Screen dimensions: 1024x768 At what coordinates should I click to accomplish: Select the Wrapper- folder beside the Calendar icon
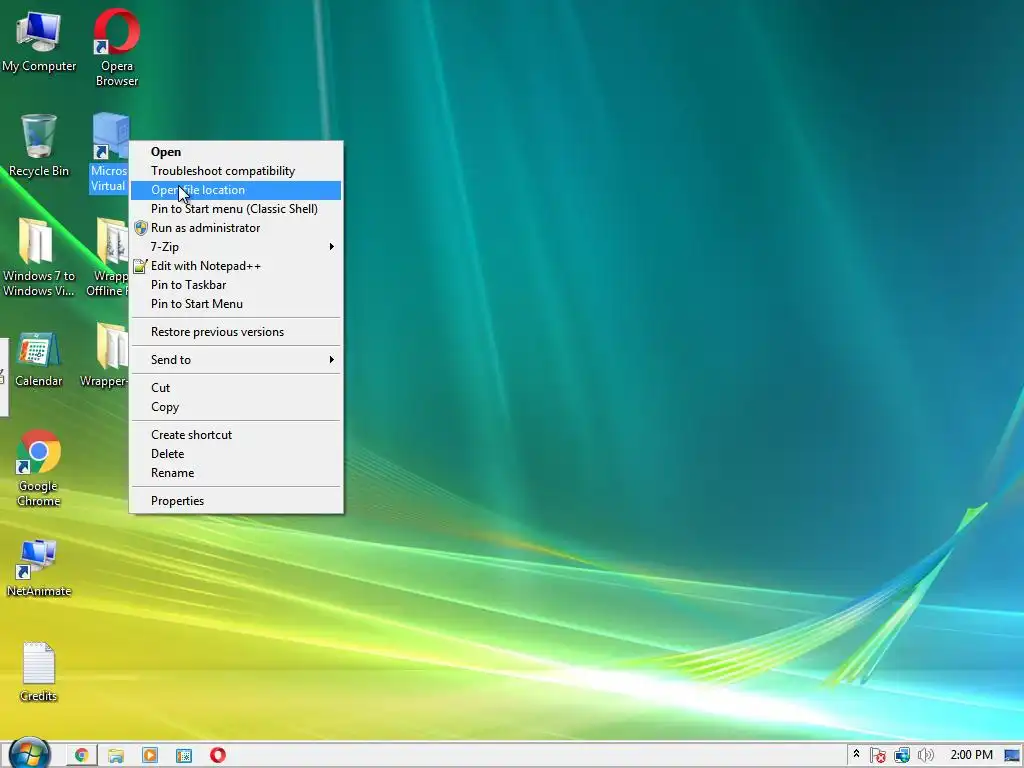tap(104, 356)
